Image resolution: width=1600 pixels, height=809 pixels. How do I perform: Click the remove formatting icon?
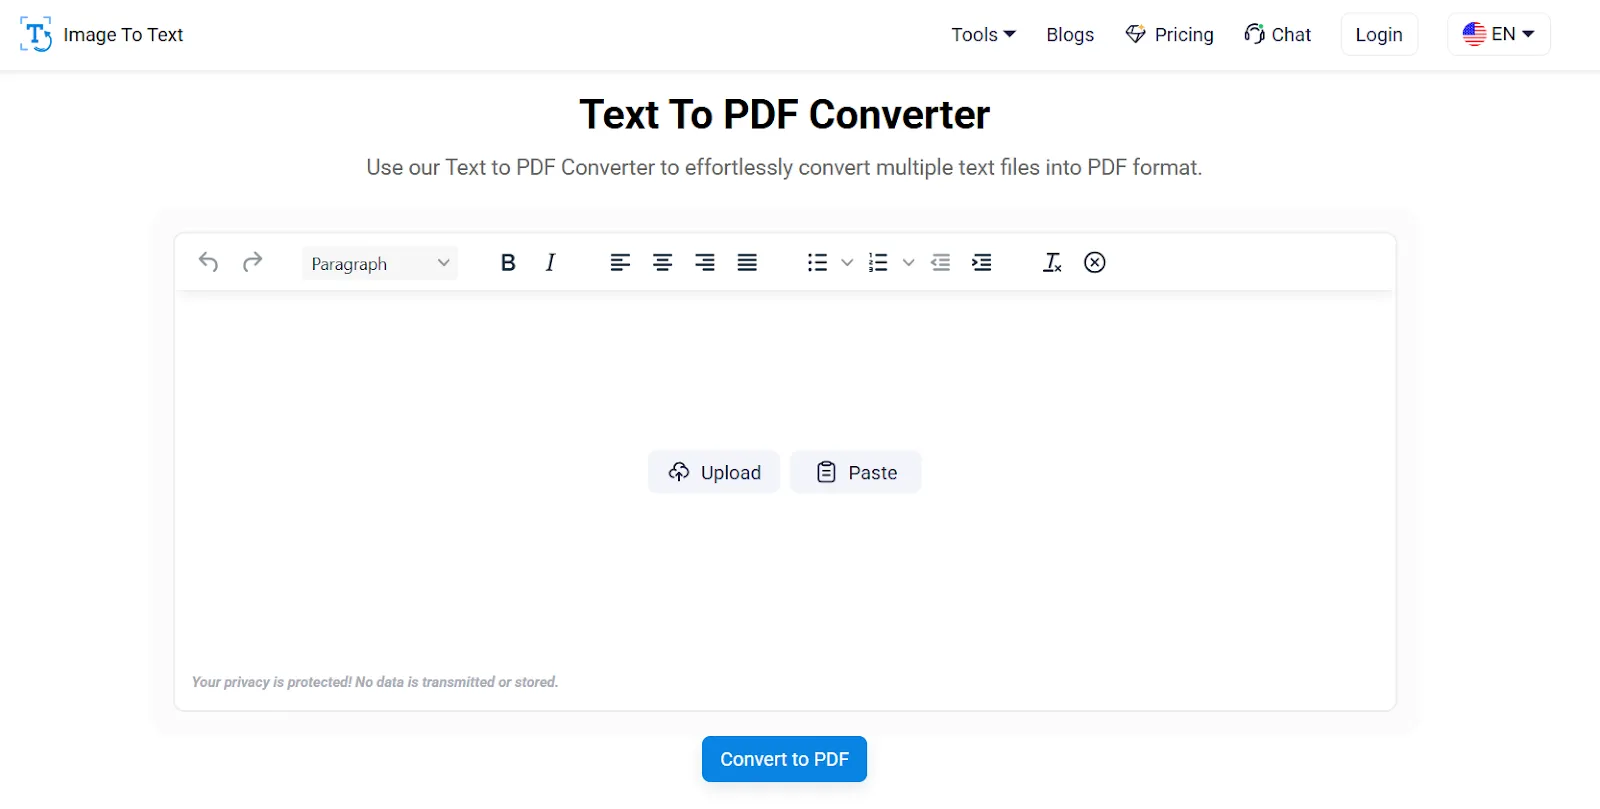click(x=1052, y=262)
